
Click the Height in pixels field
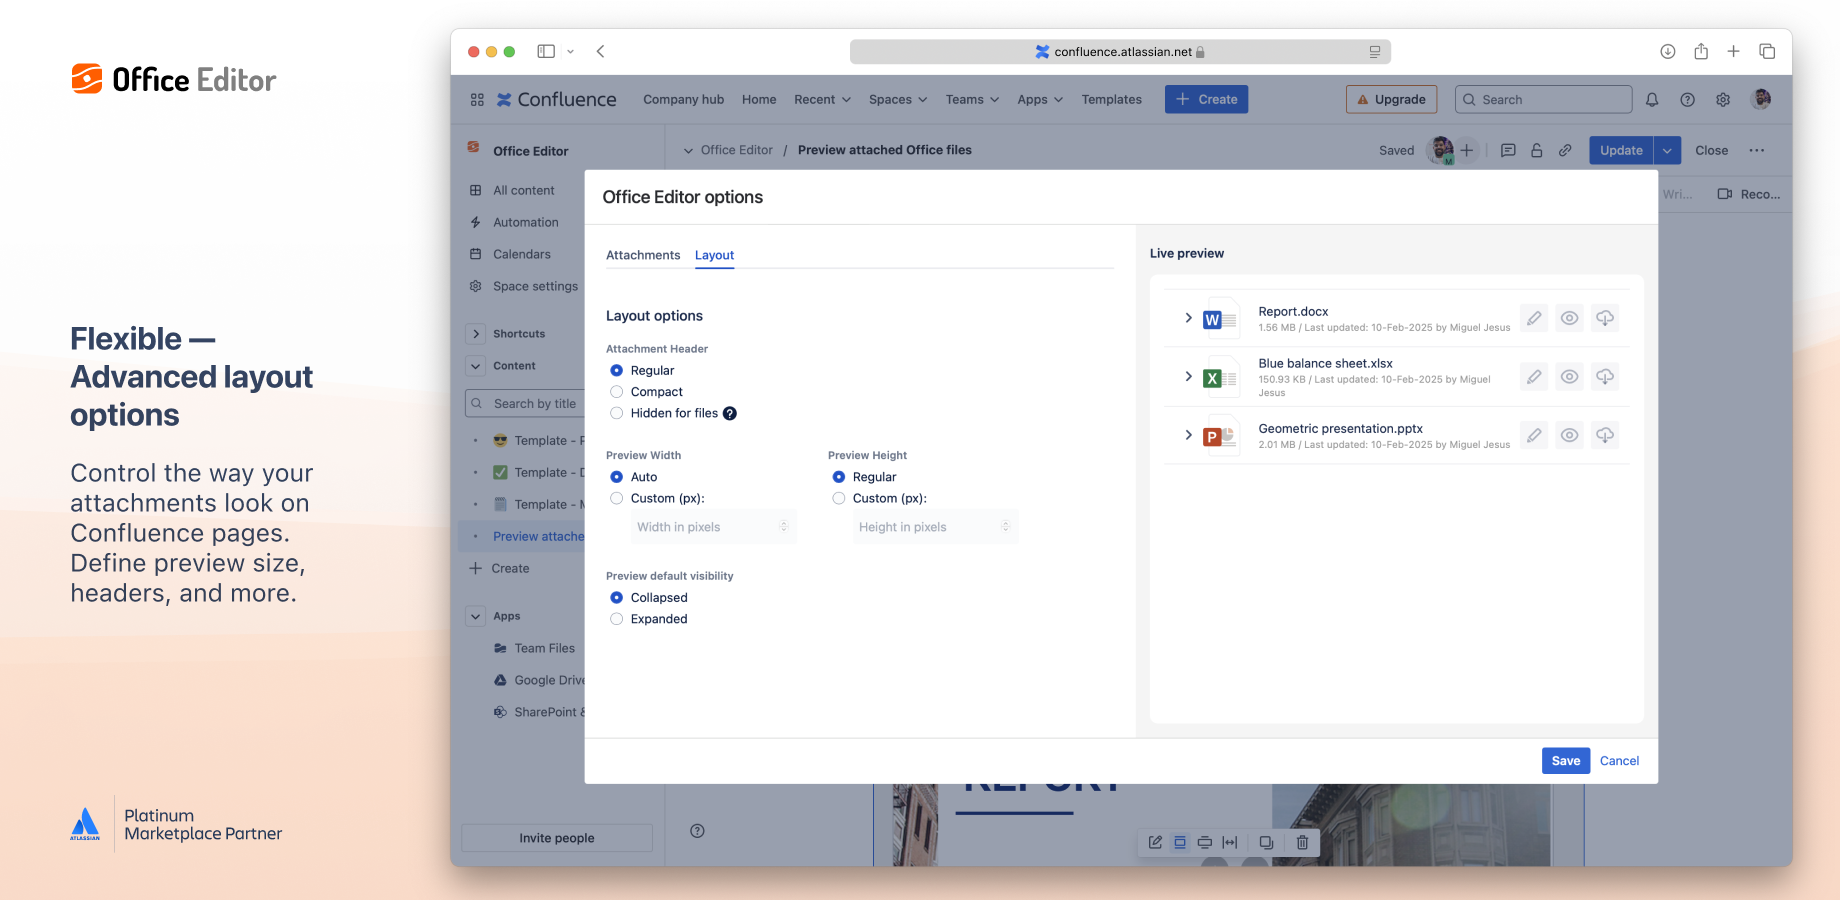(x=935, y=527)
